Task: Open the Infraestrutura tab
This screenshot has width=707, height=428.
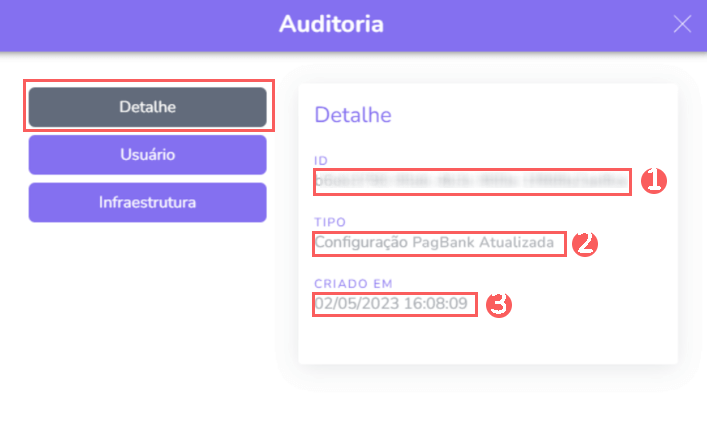Action: click(x=147, y=202)
